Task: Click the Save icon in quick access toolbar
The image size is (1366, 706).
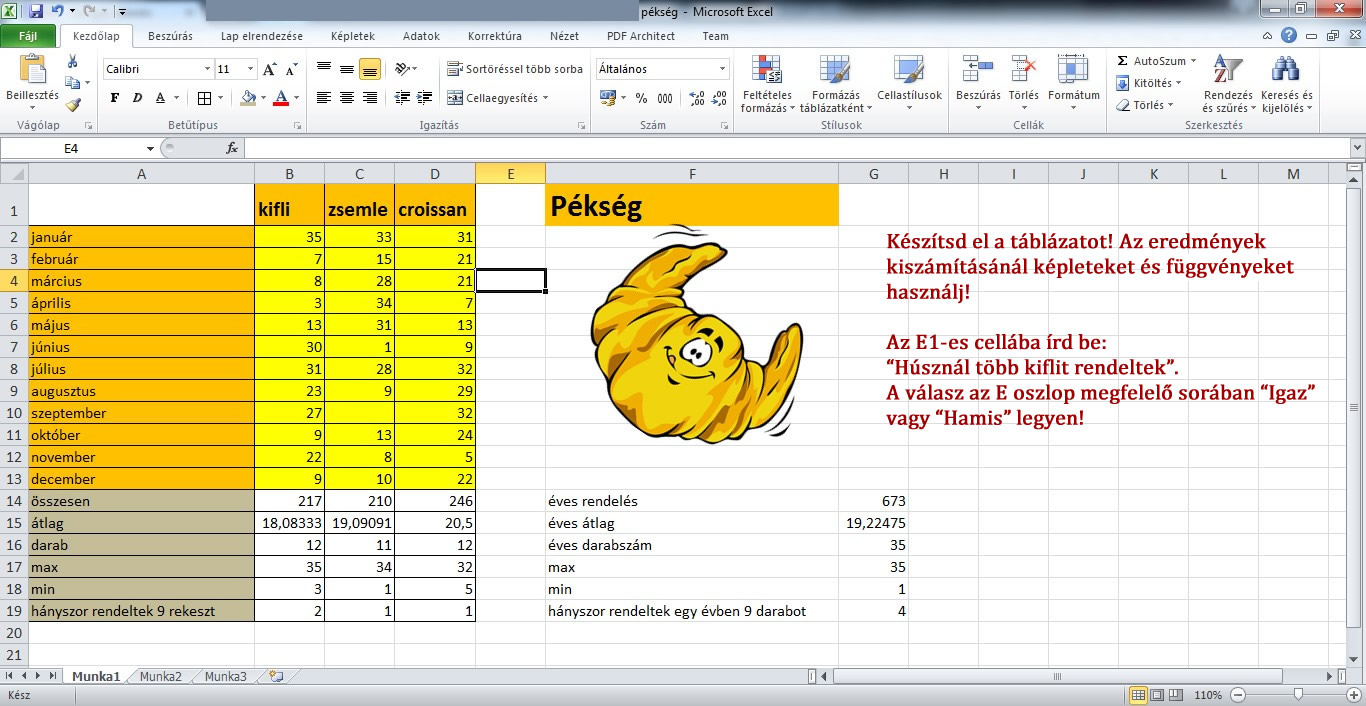Action: (x=36, y=12)
